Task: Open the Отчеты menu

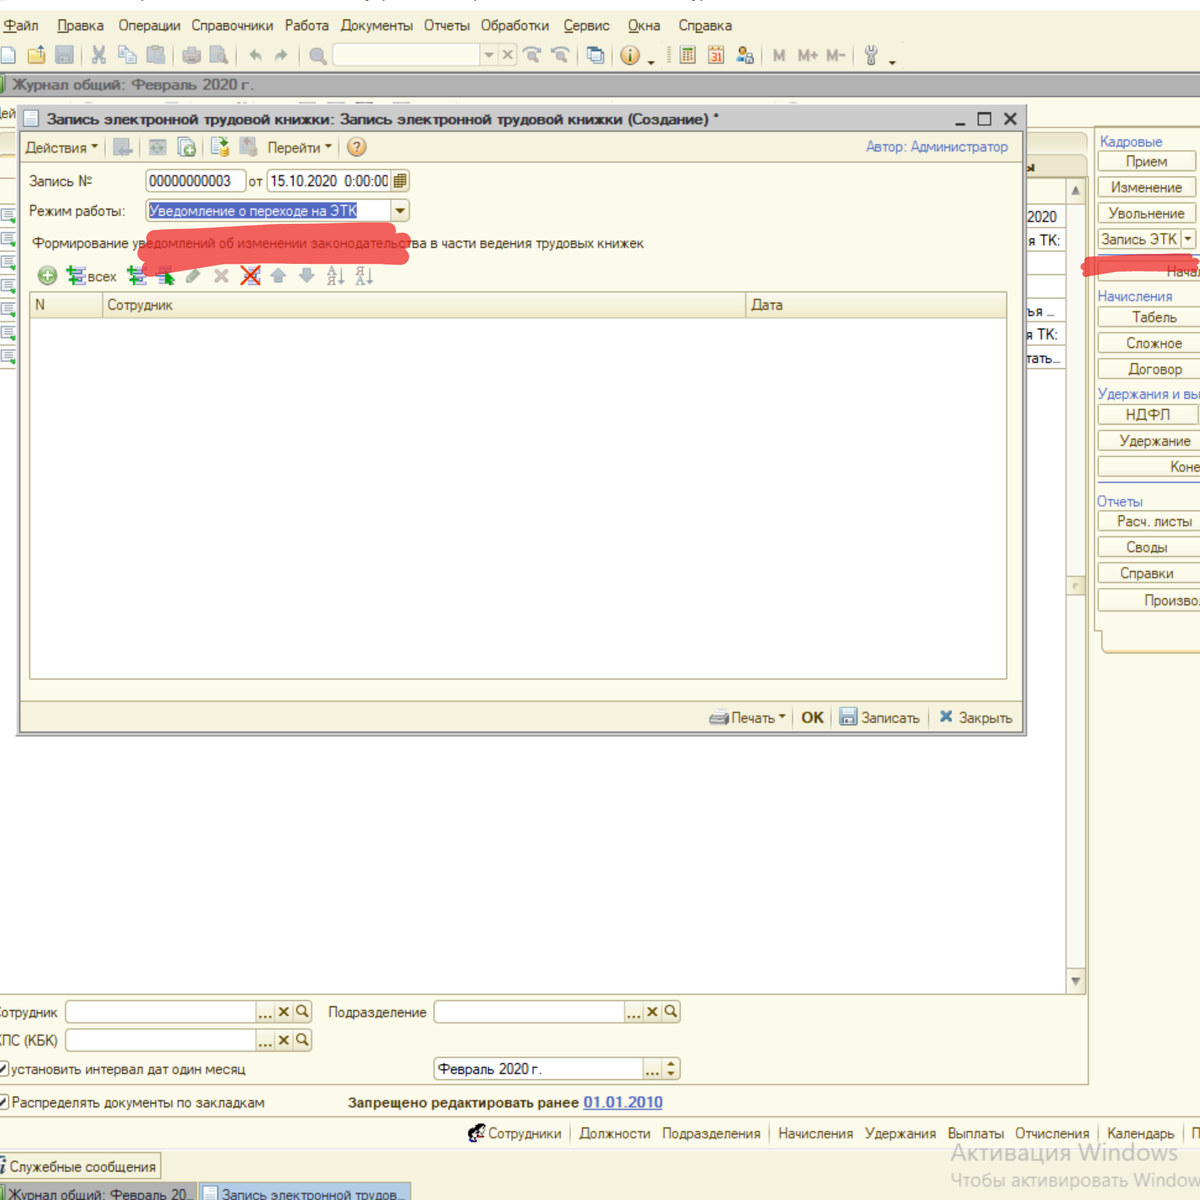Action: [x=446, y=25]
